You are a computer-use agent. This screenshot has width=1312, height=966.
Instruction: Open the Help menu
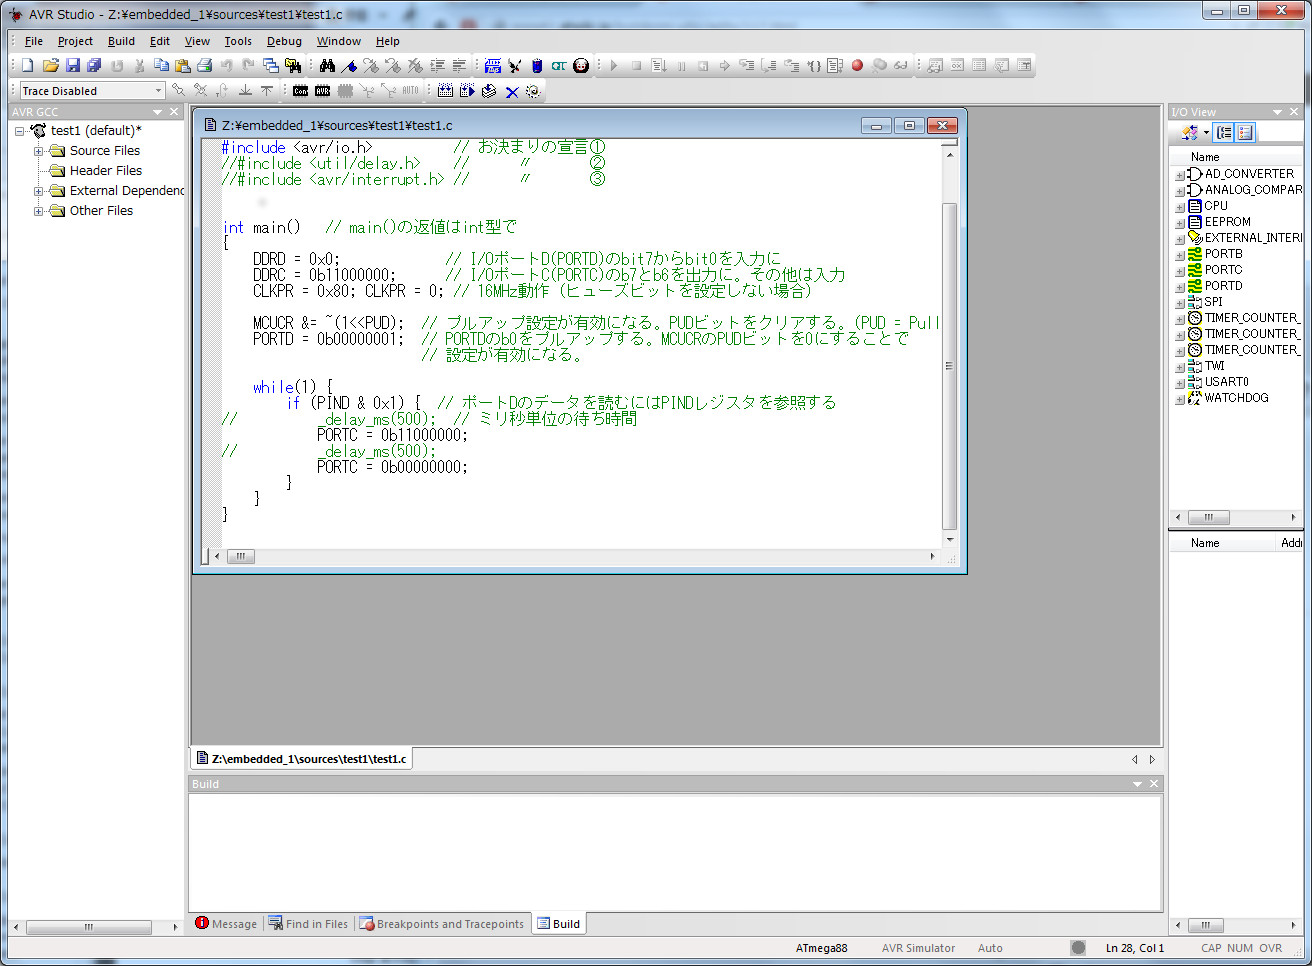(388, 41)
